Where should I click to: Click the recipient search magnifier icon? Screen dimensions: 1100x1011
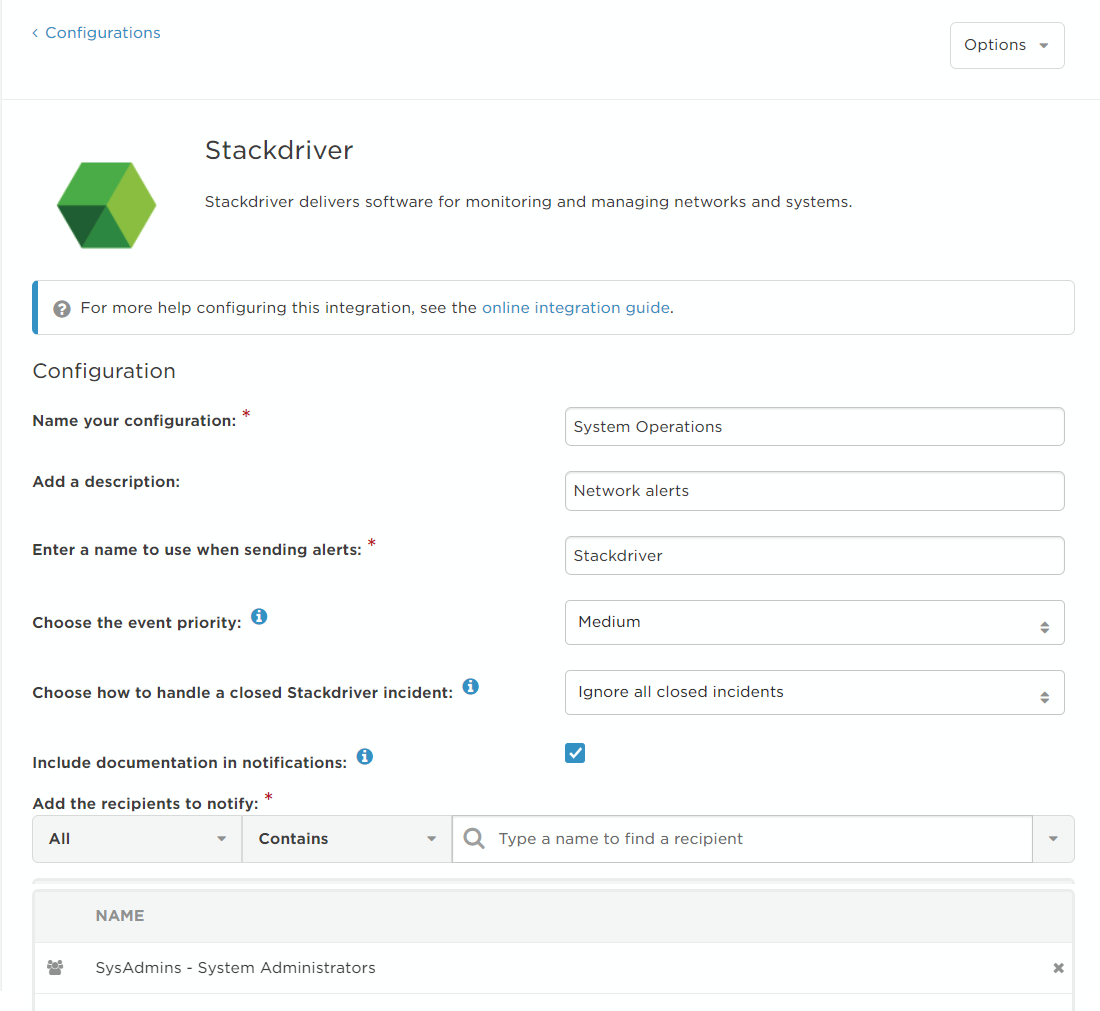pyautogui.click(x=474, y=838)
